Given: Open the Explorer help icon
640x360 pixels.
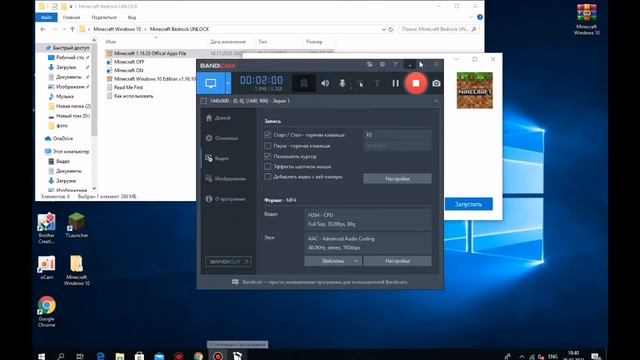Looking at the screenshot, I should click(480, 17).
